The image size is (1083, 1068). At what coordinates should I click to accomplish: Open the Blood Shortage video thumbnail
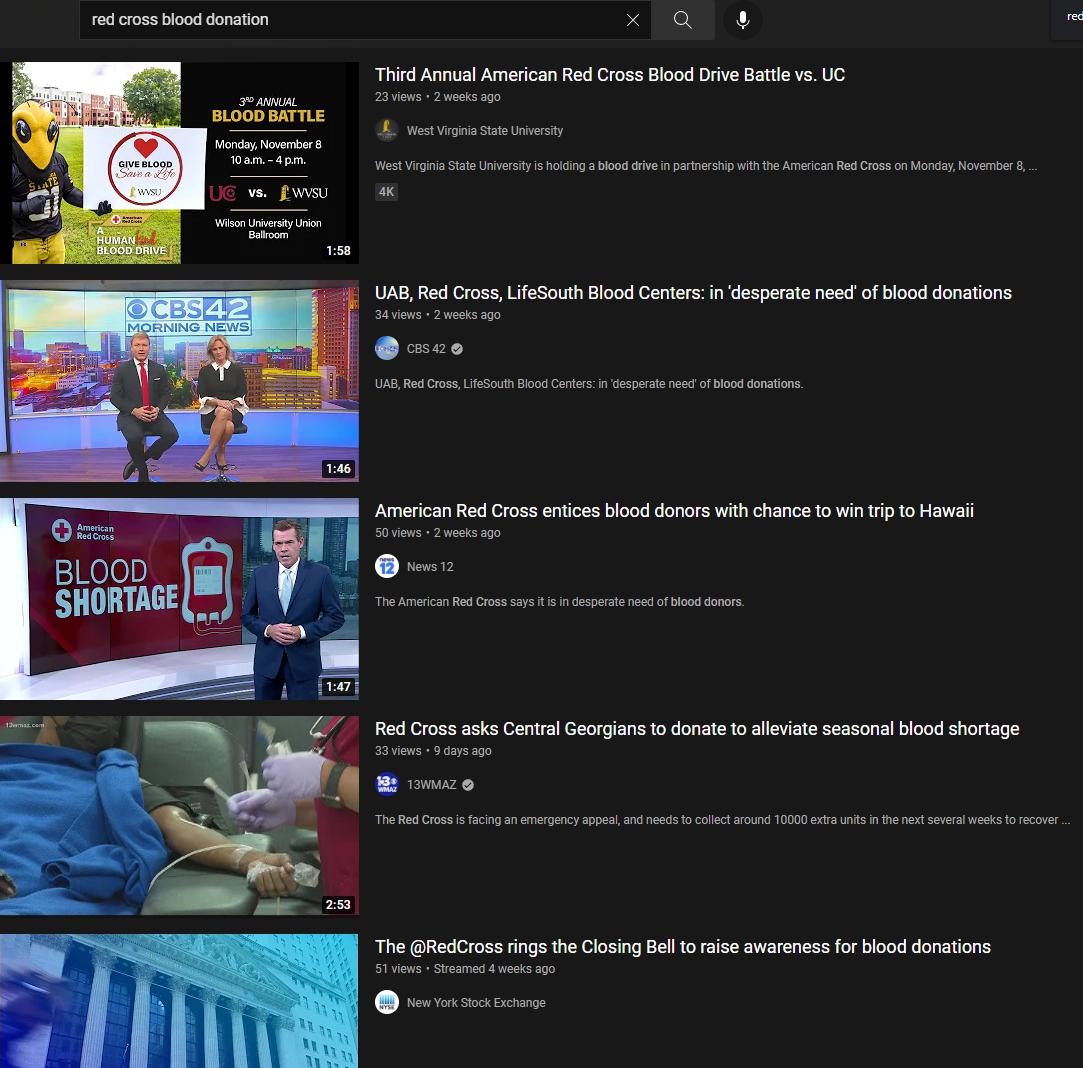180,599
